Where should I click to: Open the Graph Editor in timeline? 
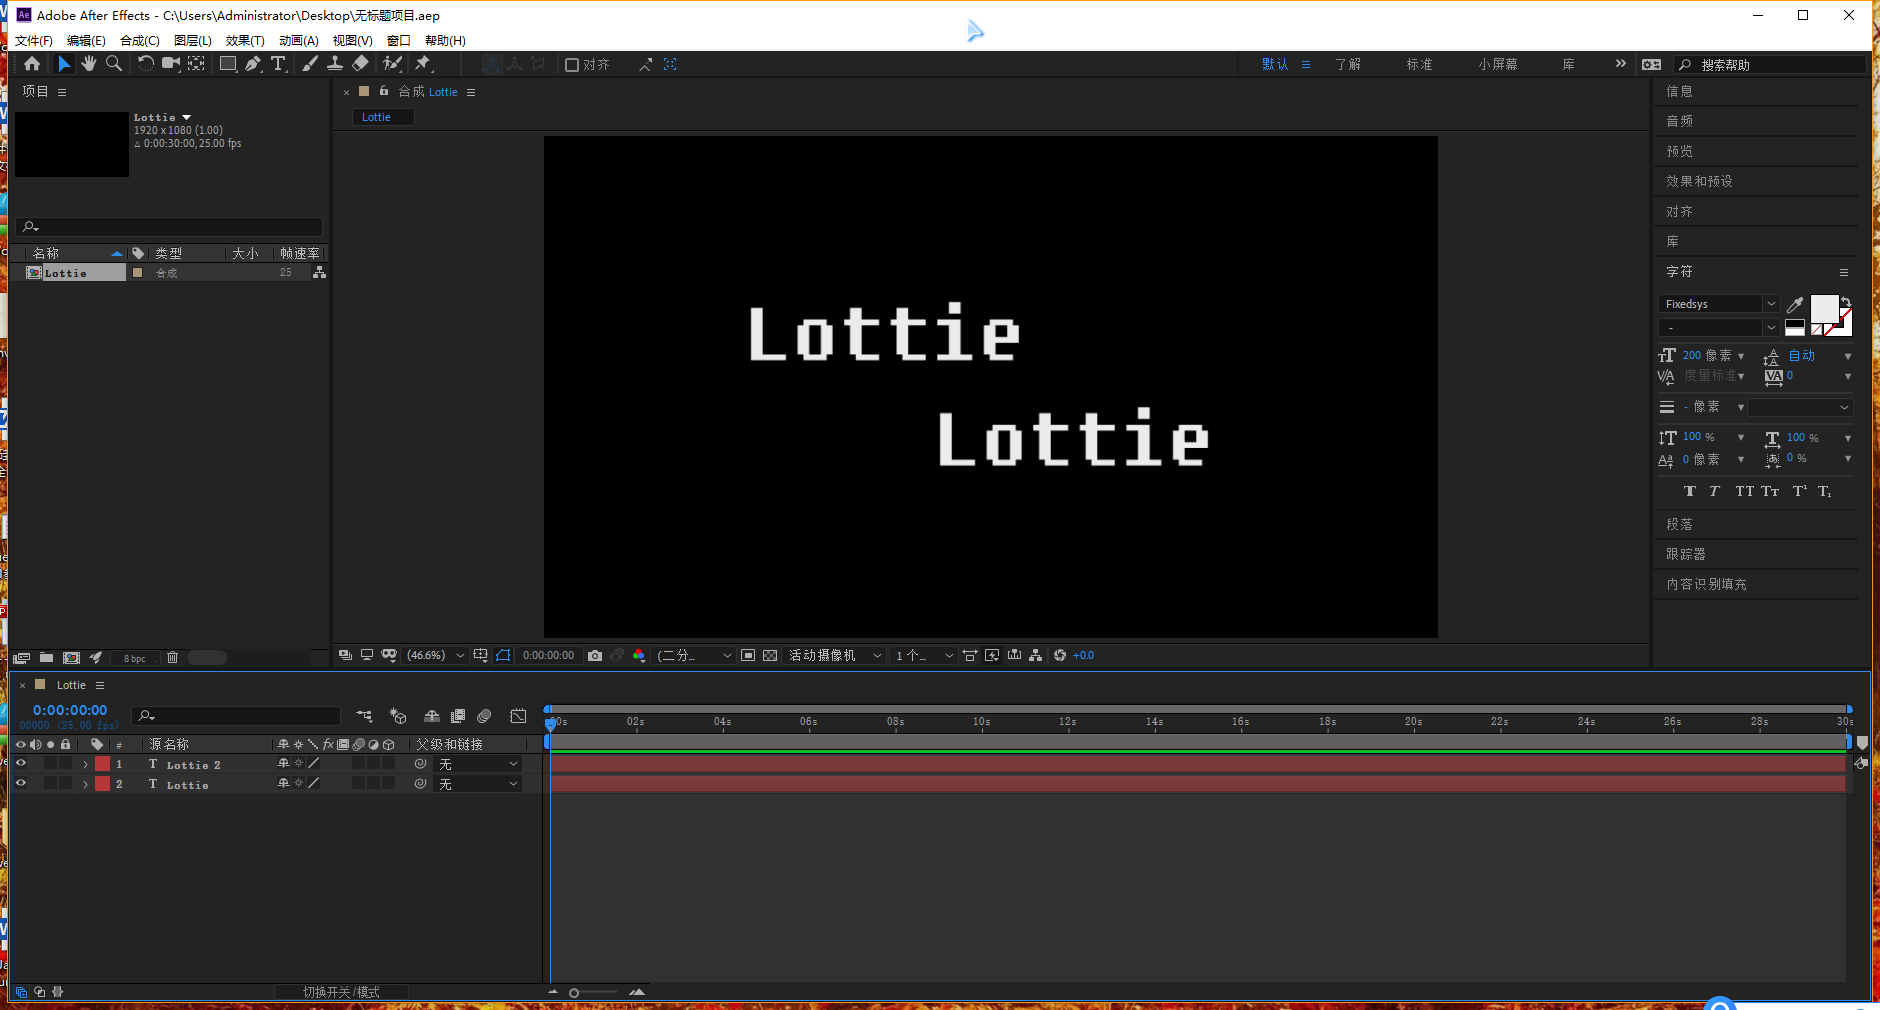tap(518, 716)
